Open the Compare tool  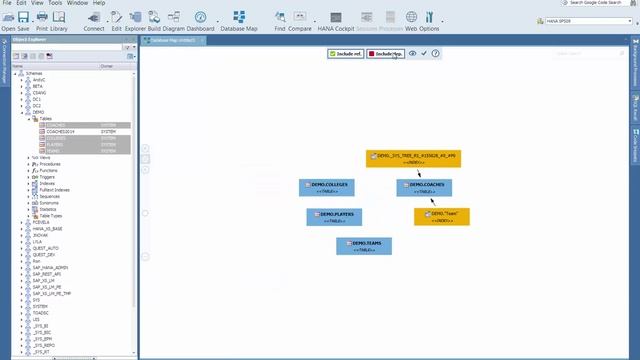(x=300, y=21)
